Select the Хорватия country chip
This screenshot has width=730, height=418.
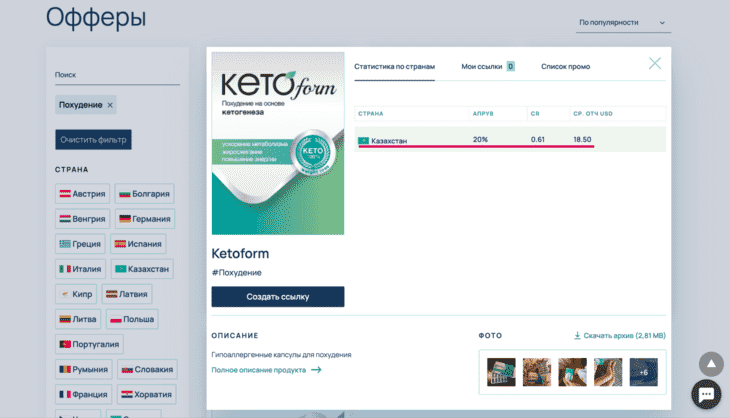(x=147, y=395)
